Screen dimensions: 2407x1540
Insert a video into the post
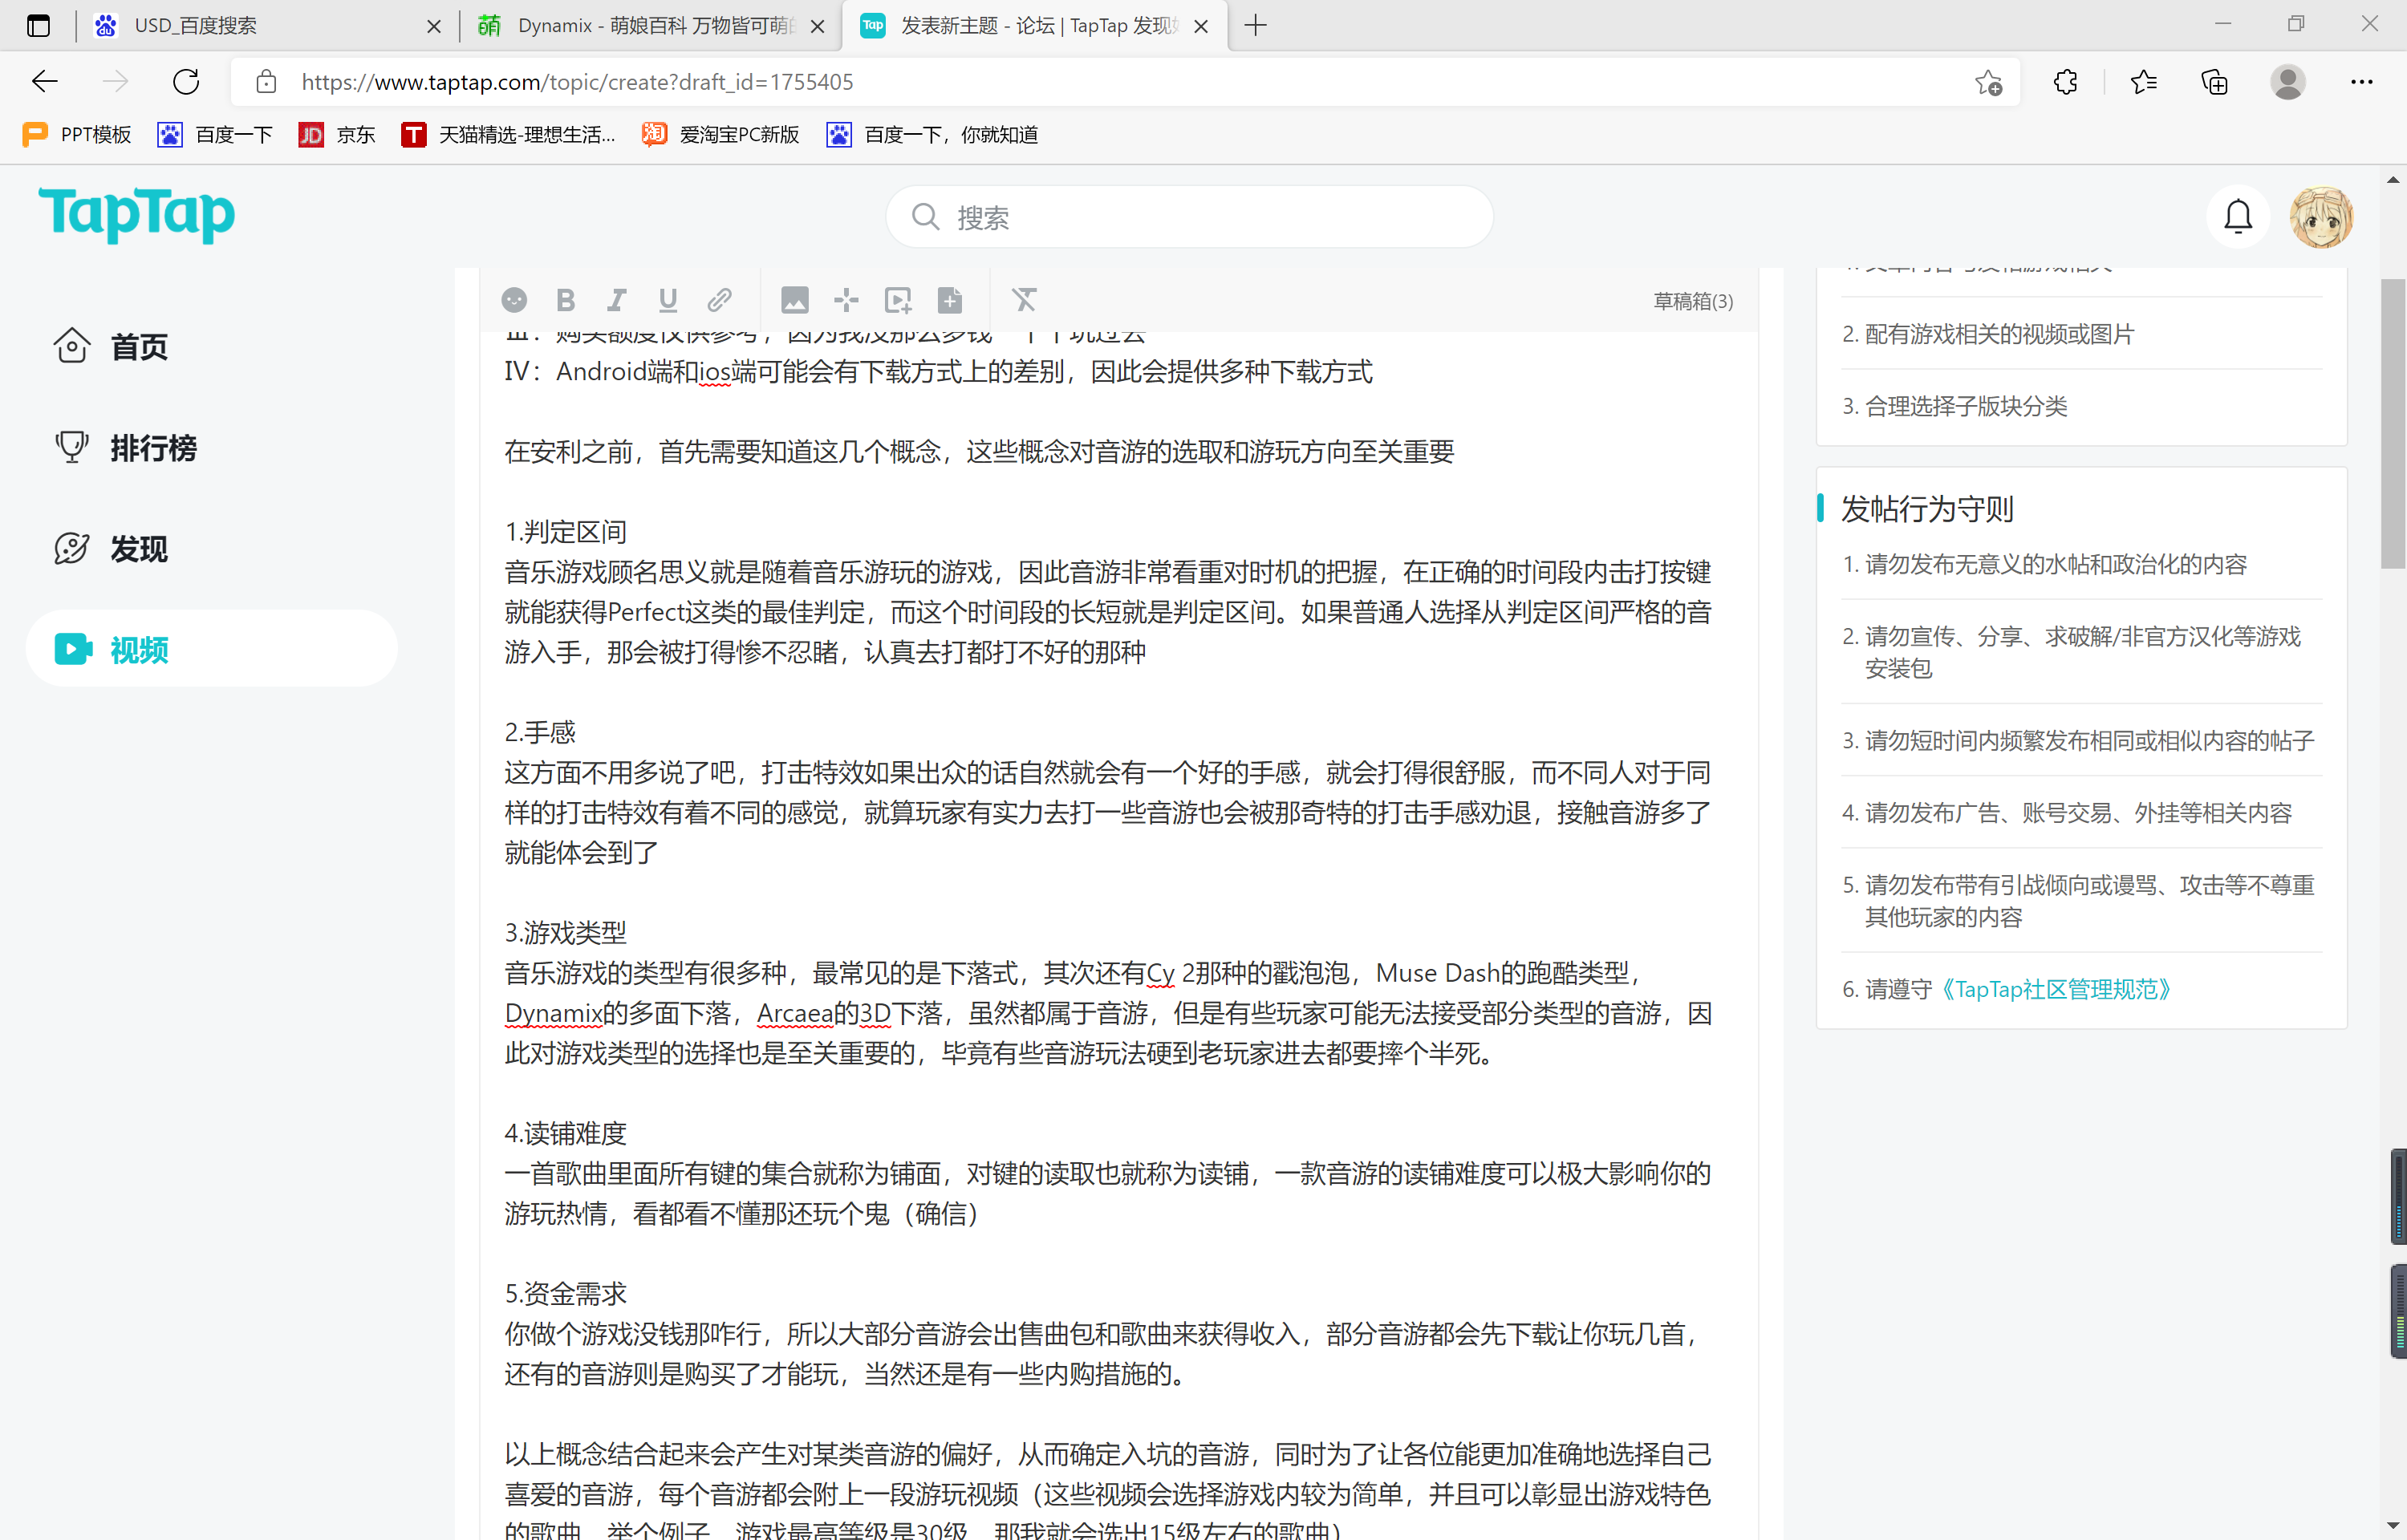pyautogui.click(x=898, y=300)
